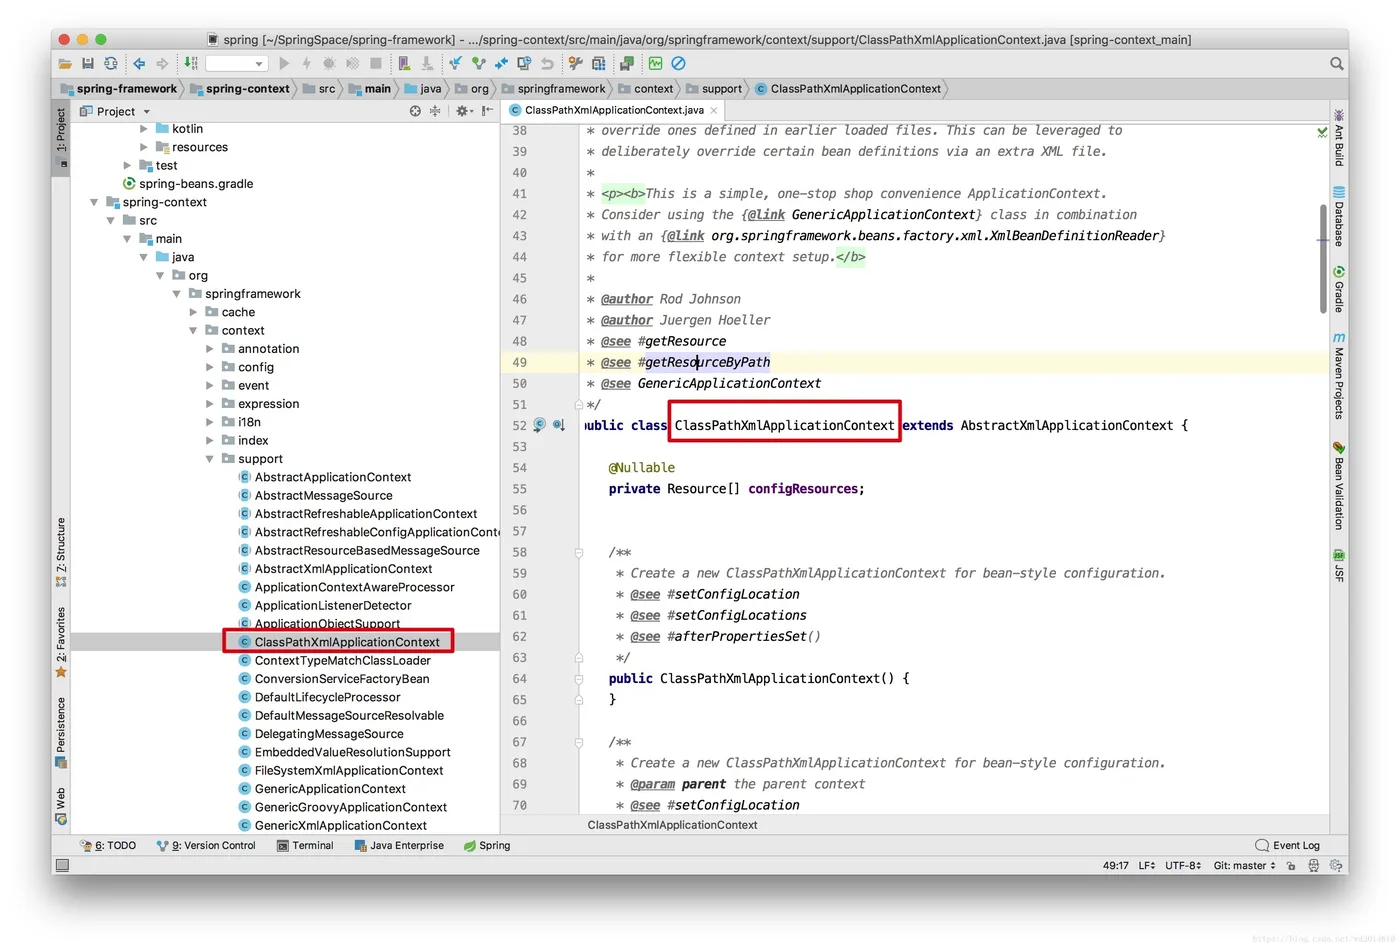
Task: Open the Version Control tool window tab
Action: tap(207, 846)
